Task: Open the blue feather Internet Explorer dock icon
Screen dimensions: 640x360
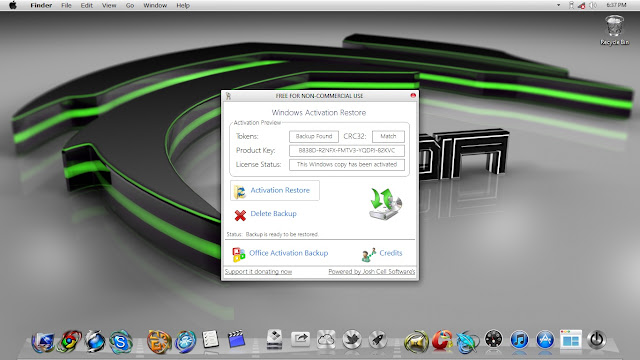Action: pos(467,342)
